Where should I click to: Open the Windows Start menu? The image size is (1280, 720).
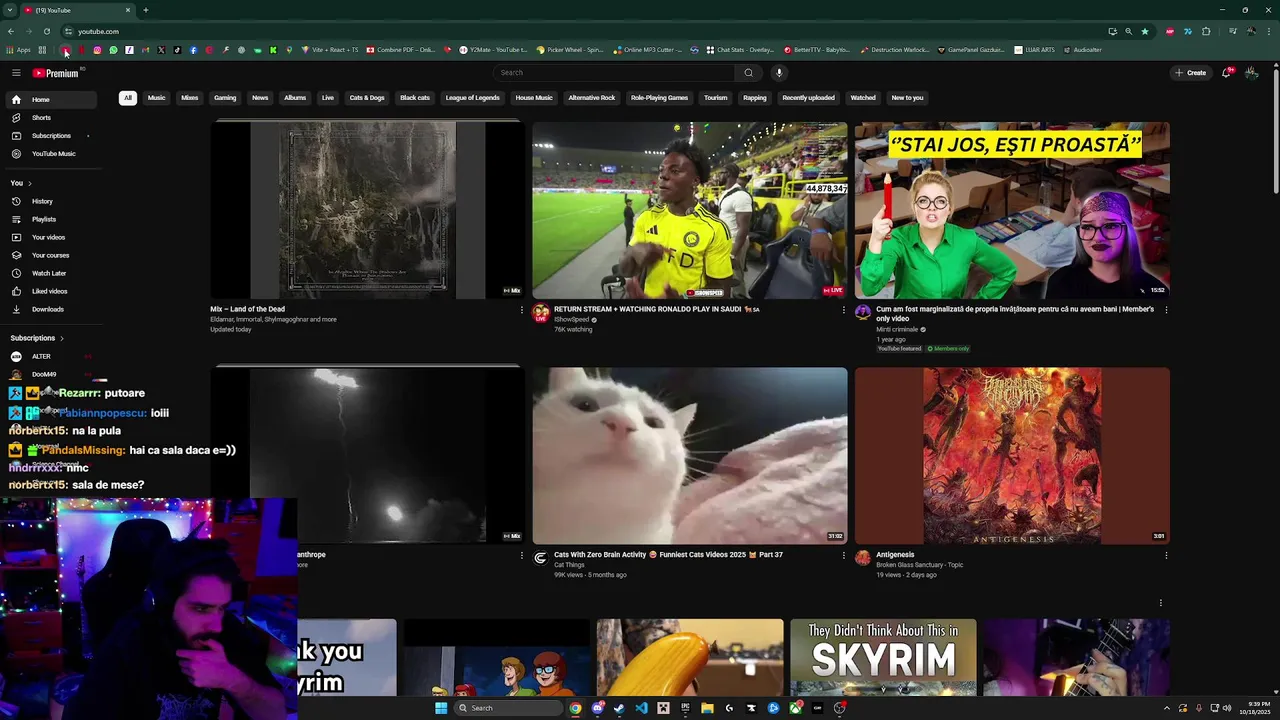(441, 708)
